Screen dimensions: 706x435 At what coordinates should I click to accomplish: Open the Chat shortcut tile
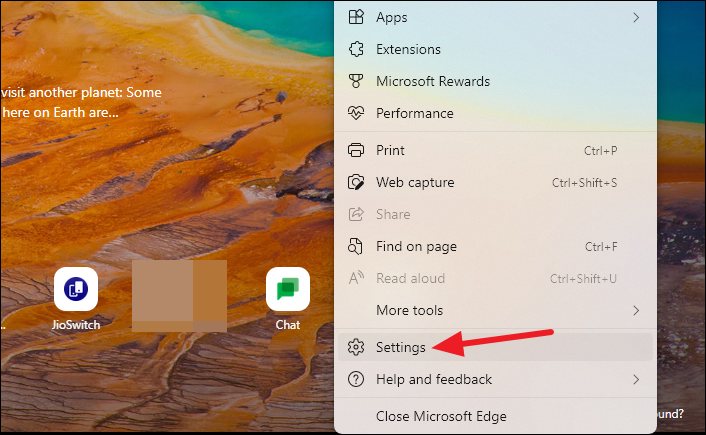pos(288,289)
